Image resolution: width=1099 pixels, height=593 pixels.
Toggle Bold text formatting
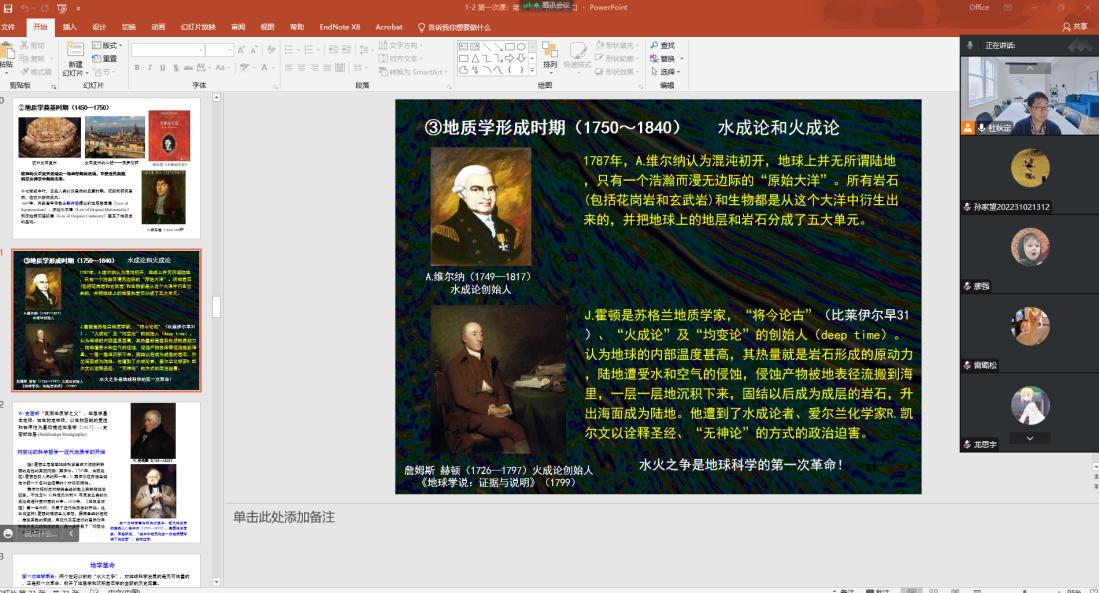pos(136,68)
